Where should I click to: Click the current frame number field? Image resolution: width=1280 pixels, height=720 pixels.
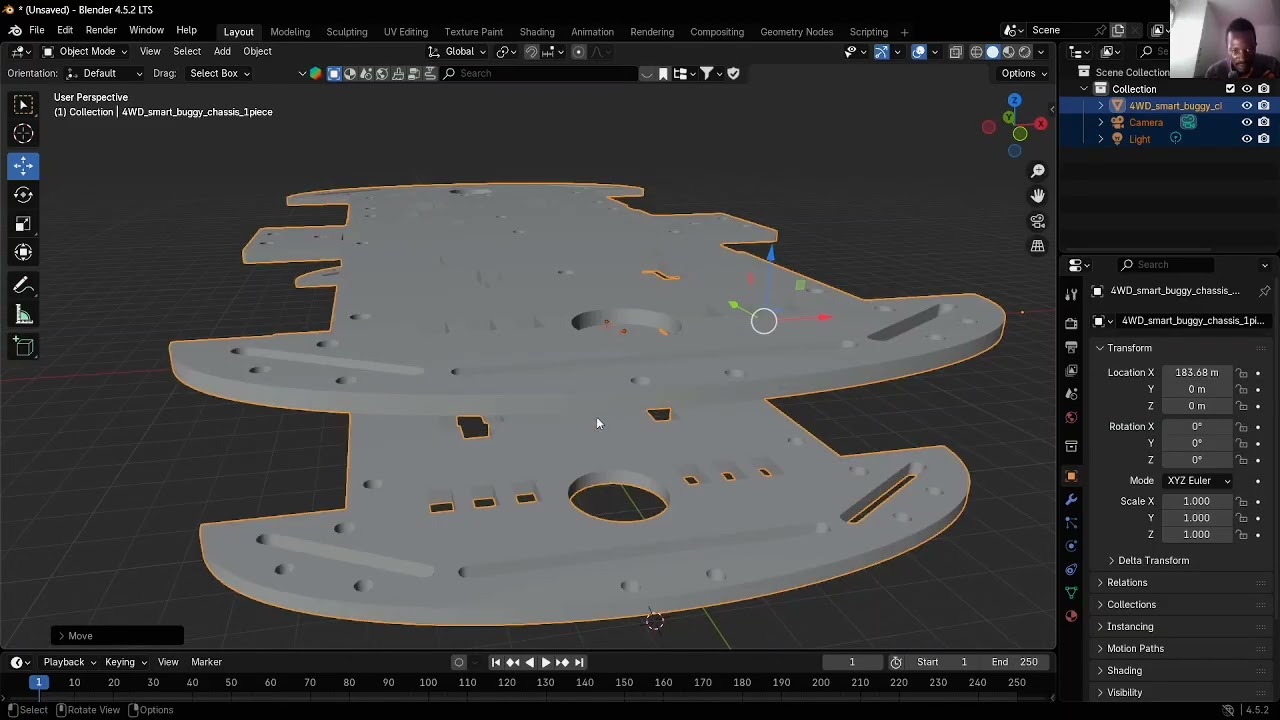(852, 662)
